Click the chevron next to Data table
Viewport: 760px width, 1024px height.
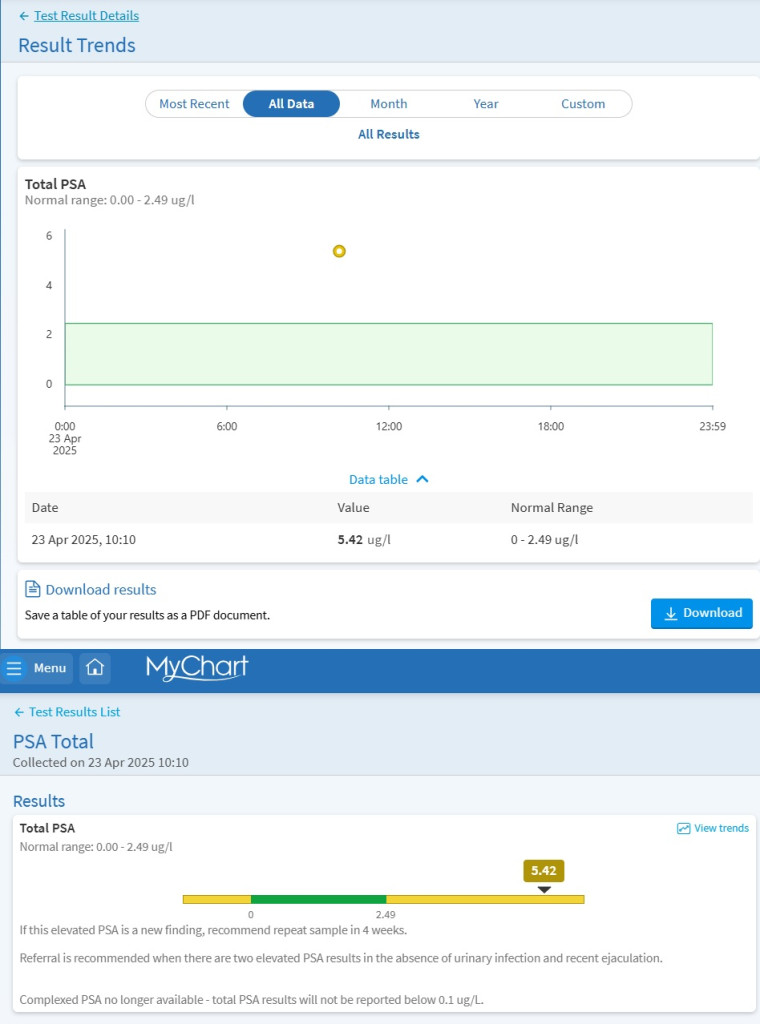(x=422, y=479)
